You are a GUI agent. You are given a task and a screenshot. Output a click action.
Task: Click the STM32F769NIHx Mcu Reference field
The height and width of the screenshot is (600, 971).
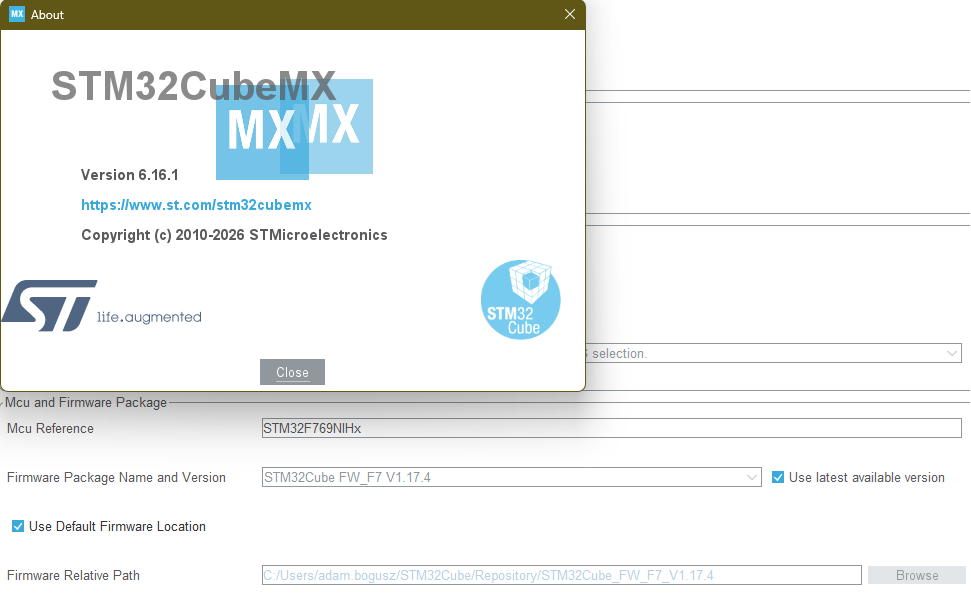point(612,428)
